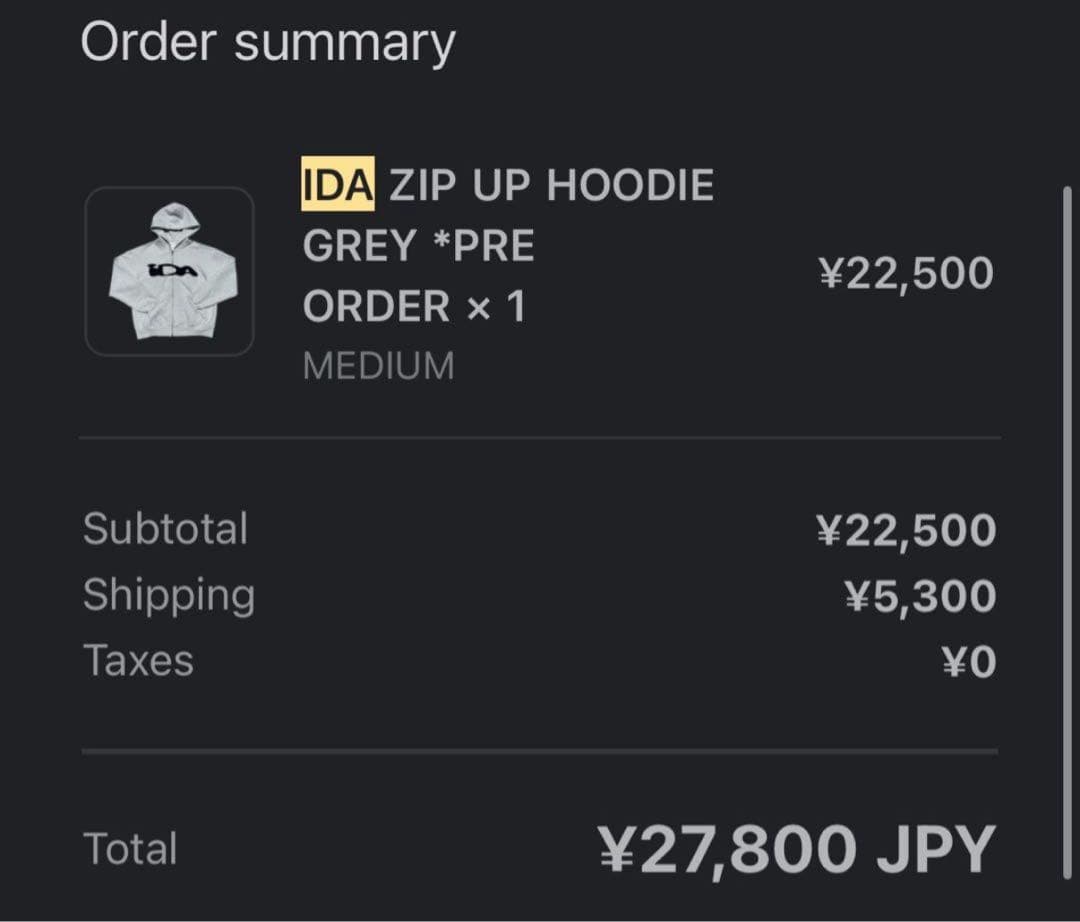Click the item price ¥22,500 beside the hoodie

[905, 273]
